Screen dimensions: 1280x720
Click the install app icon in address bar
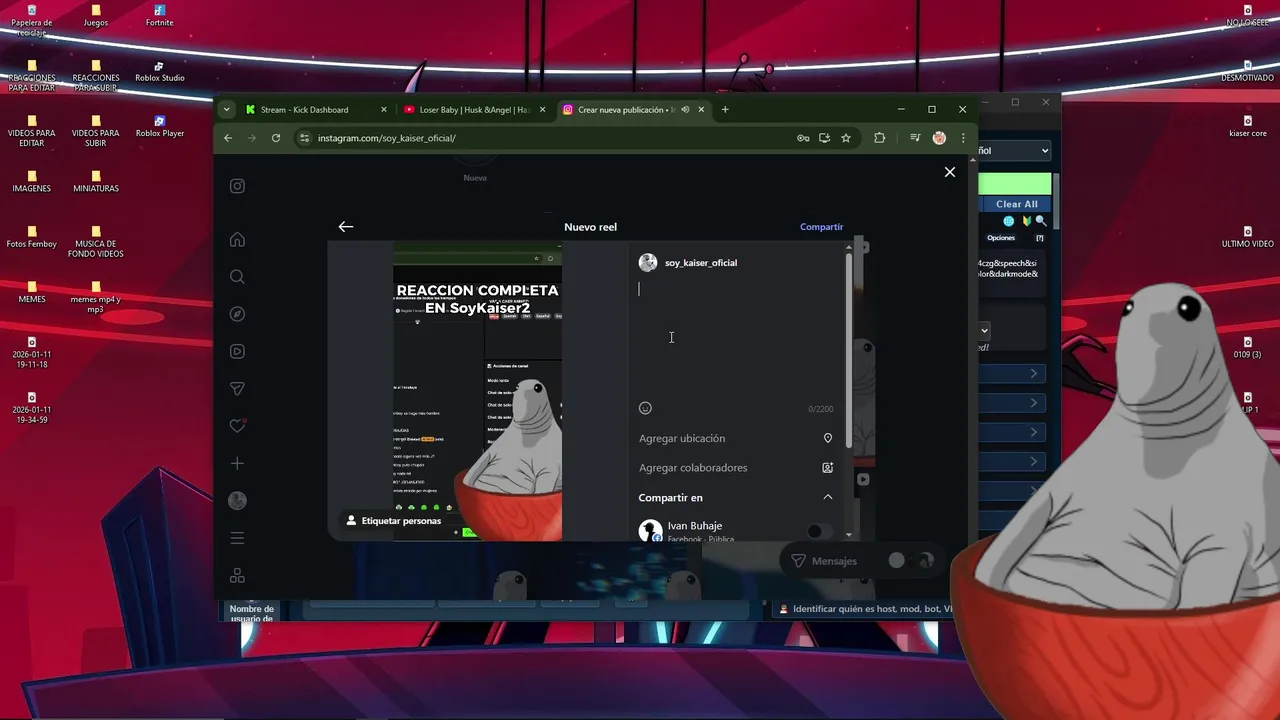[824, 138]
